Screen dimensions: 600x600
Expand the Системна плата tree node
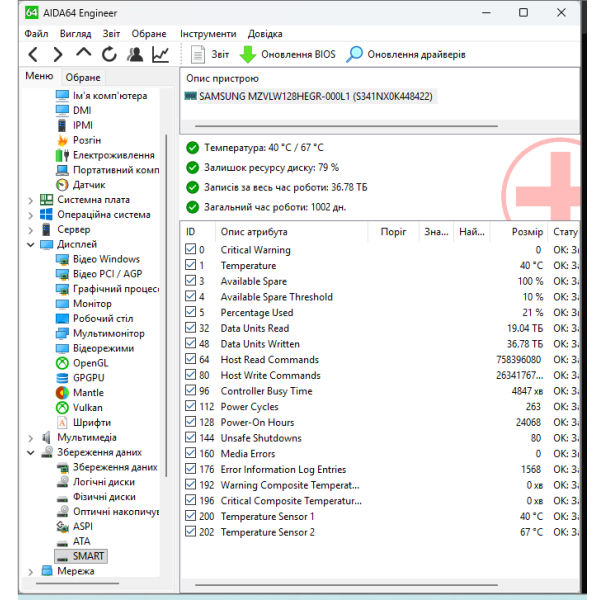pyautogui.click(x=31, y=200)
